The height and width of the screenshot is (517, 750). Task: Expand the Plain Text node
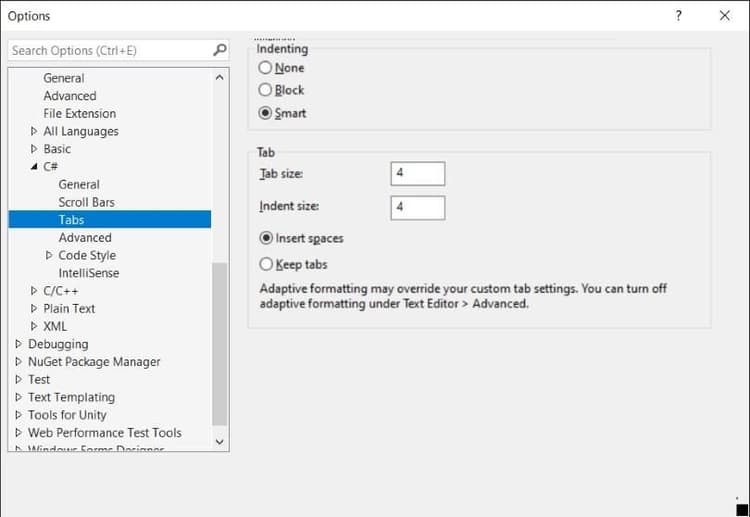pos(34,308)
